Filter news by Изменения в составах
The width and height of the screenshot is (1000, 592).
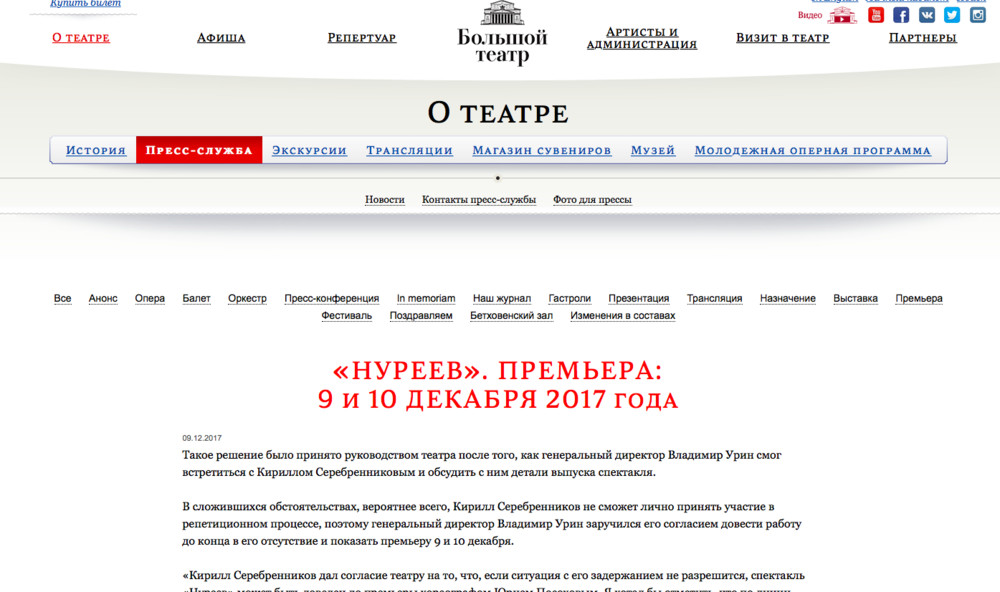pos(622,316)
